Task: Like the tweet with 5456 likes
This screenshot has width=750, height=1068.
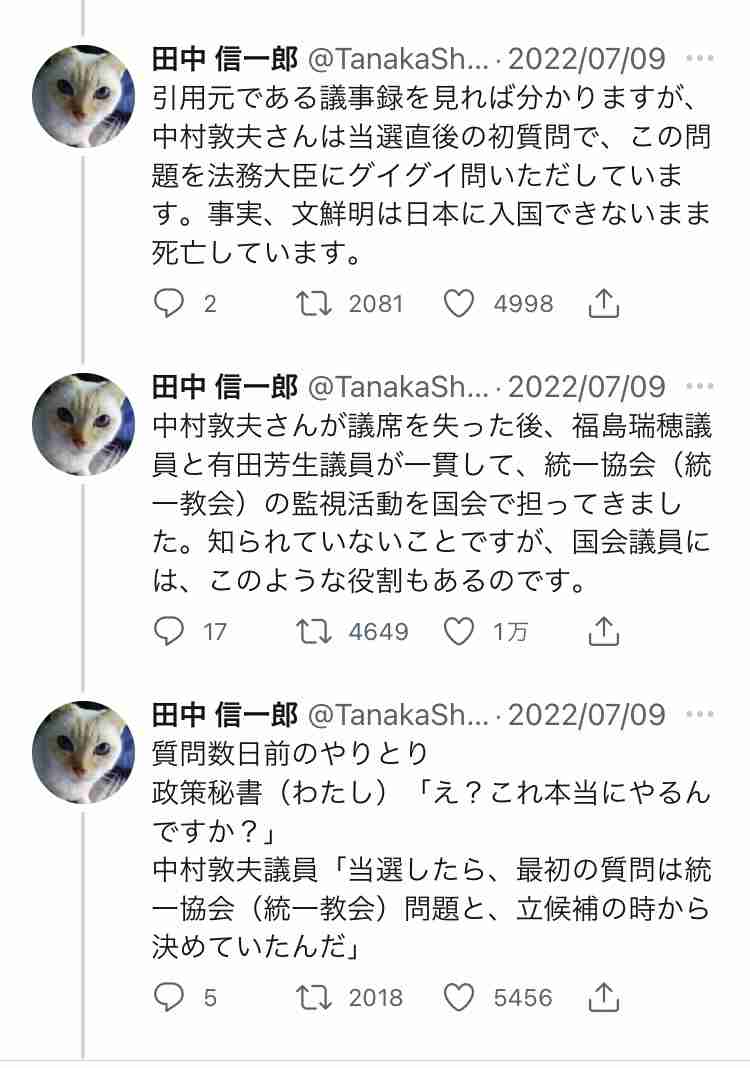Action: [x=458, y=997]
